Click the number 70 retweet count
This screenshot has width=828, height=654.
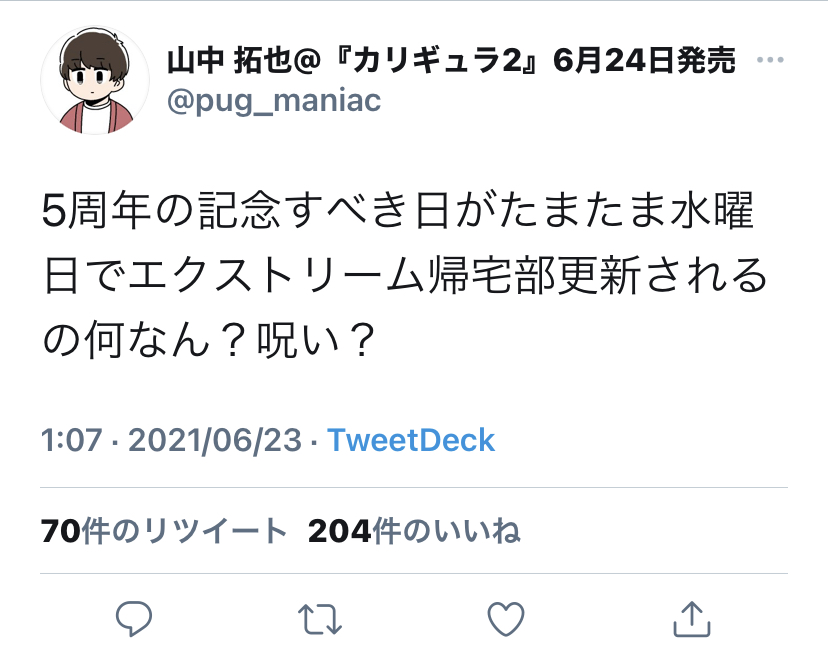click(61, 531)
